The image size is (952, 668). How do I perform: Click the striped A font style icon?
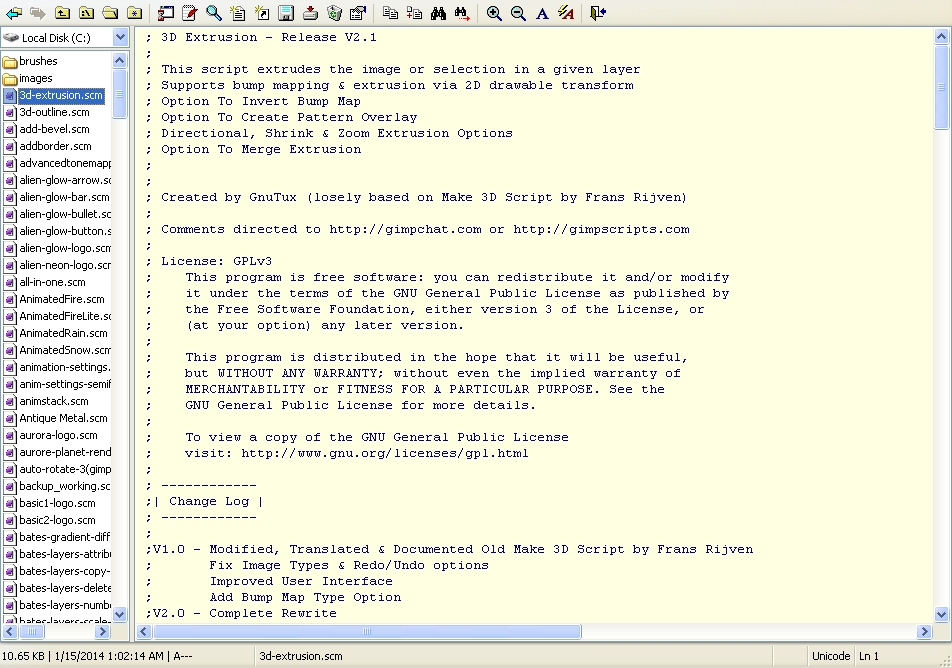point(566,13)
